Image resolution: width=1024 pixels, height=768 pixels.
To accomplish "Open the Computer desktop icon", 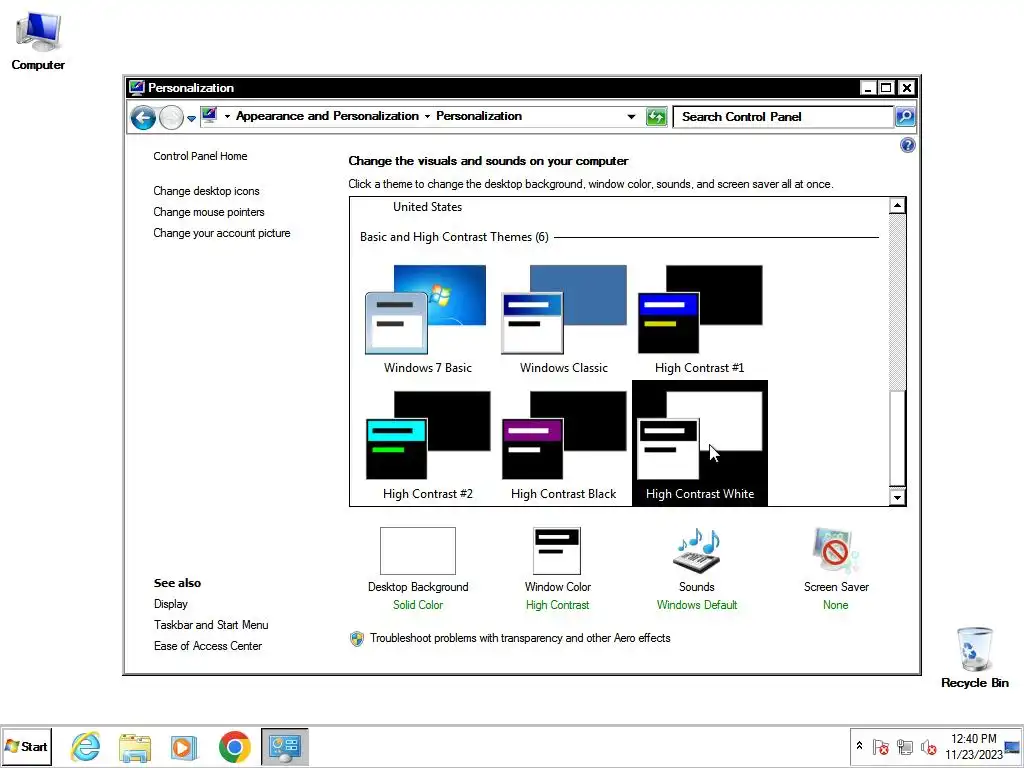I will tap(38, 40).
